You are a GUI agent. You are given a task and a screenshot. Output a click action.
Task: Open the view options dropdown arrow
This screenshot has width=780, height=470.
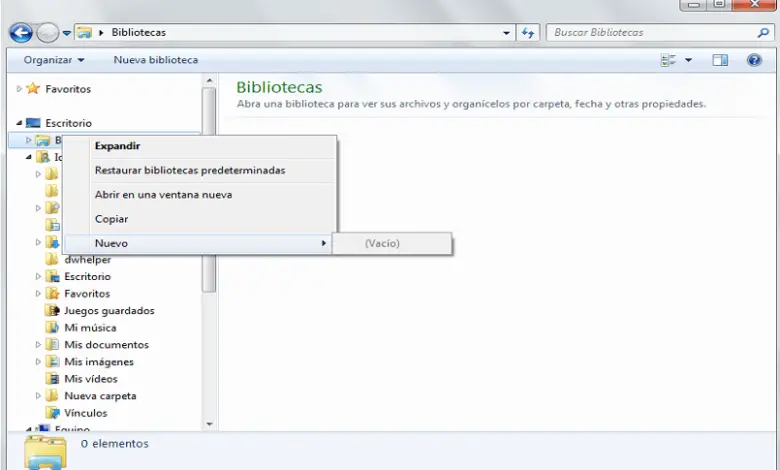tap(688, 60)
